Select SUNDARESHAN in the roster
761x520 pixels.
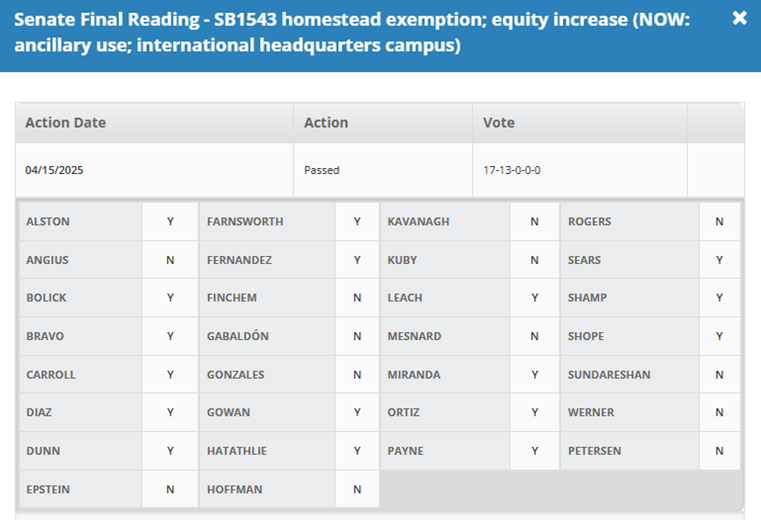pyautogui.click(x=629, y=374)
